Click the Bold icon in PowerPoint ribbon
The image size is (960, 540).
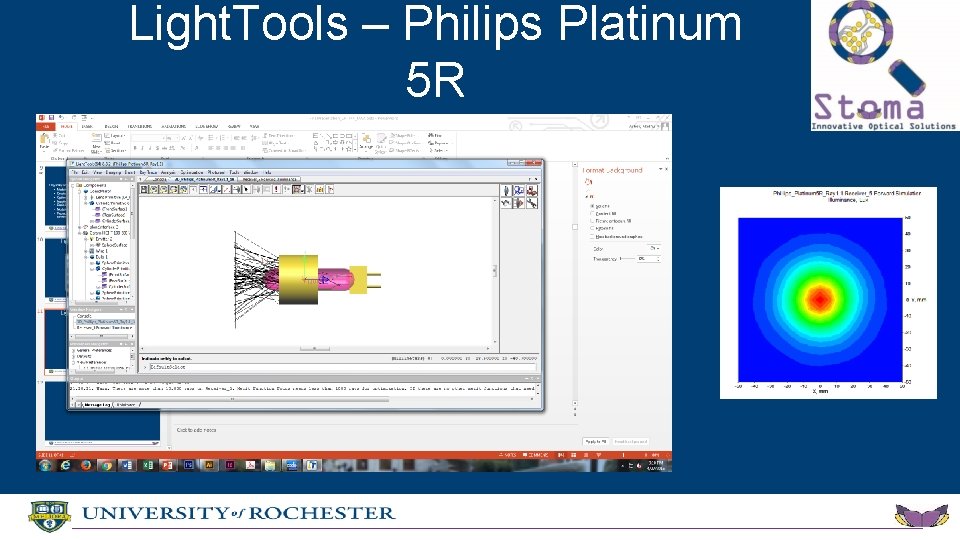[135, 148]
